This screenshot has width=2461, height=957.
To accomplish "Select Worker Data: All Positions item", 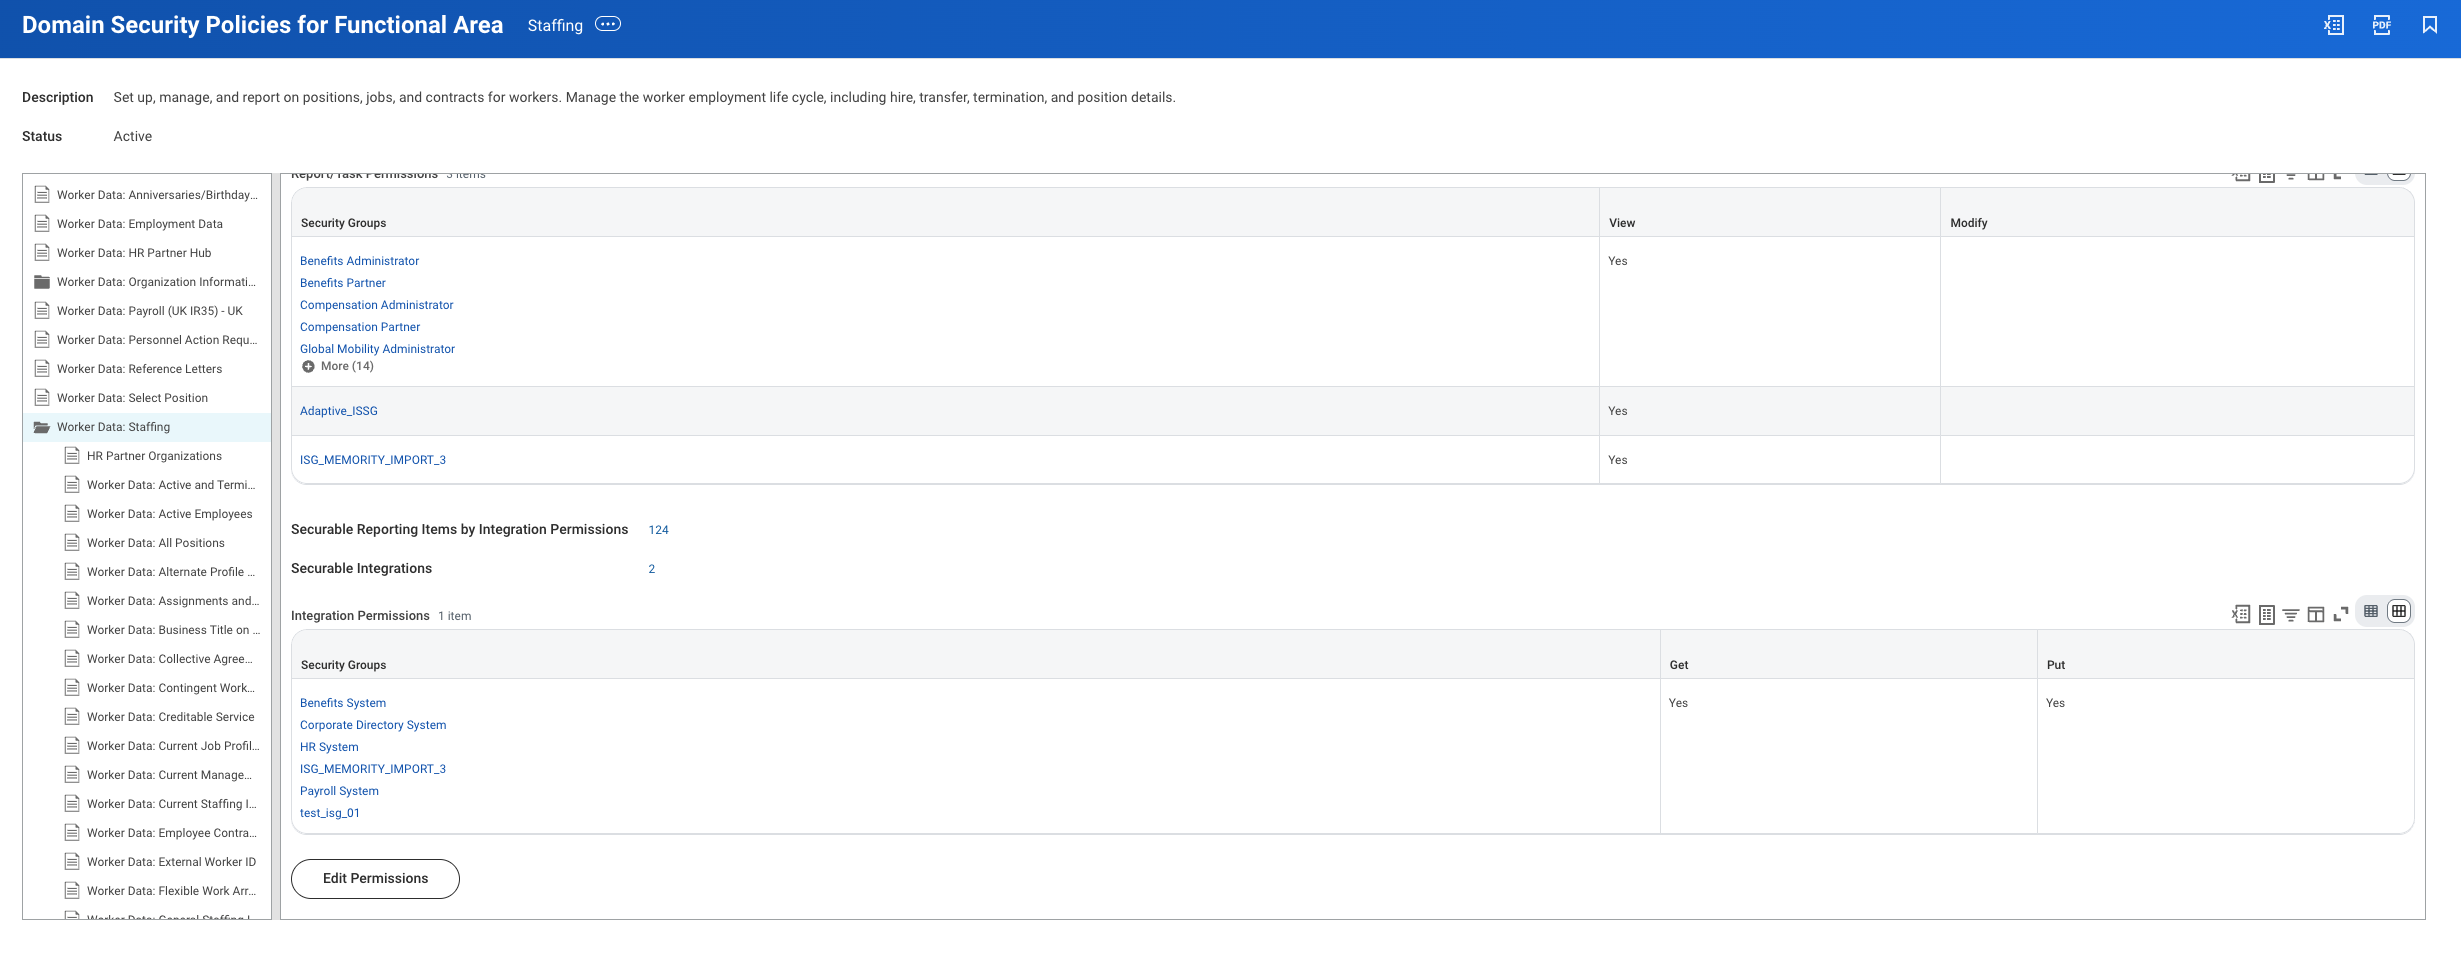I will pos(156,543).
